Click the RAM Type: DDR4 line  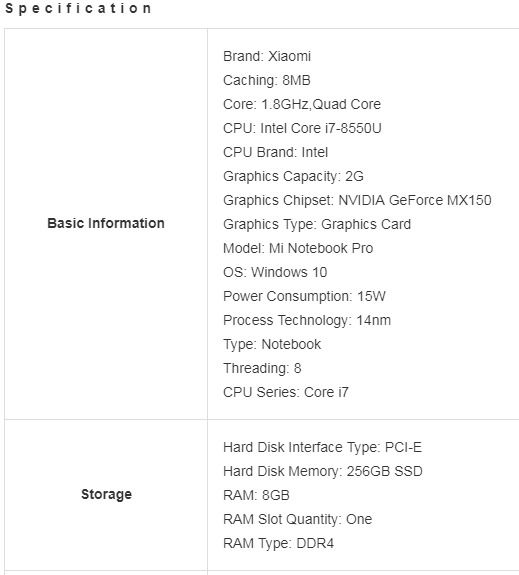pos(278,543)
